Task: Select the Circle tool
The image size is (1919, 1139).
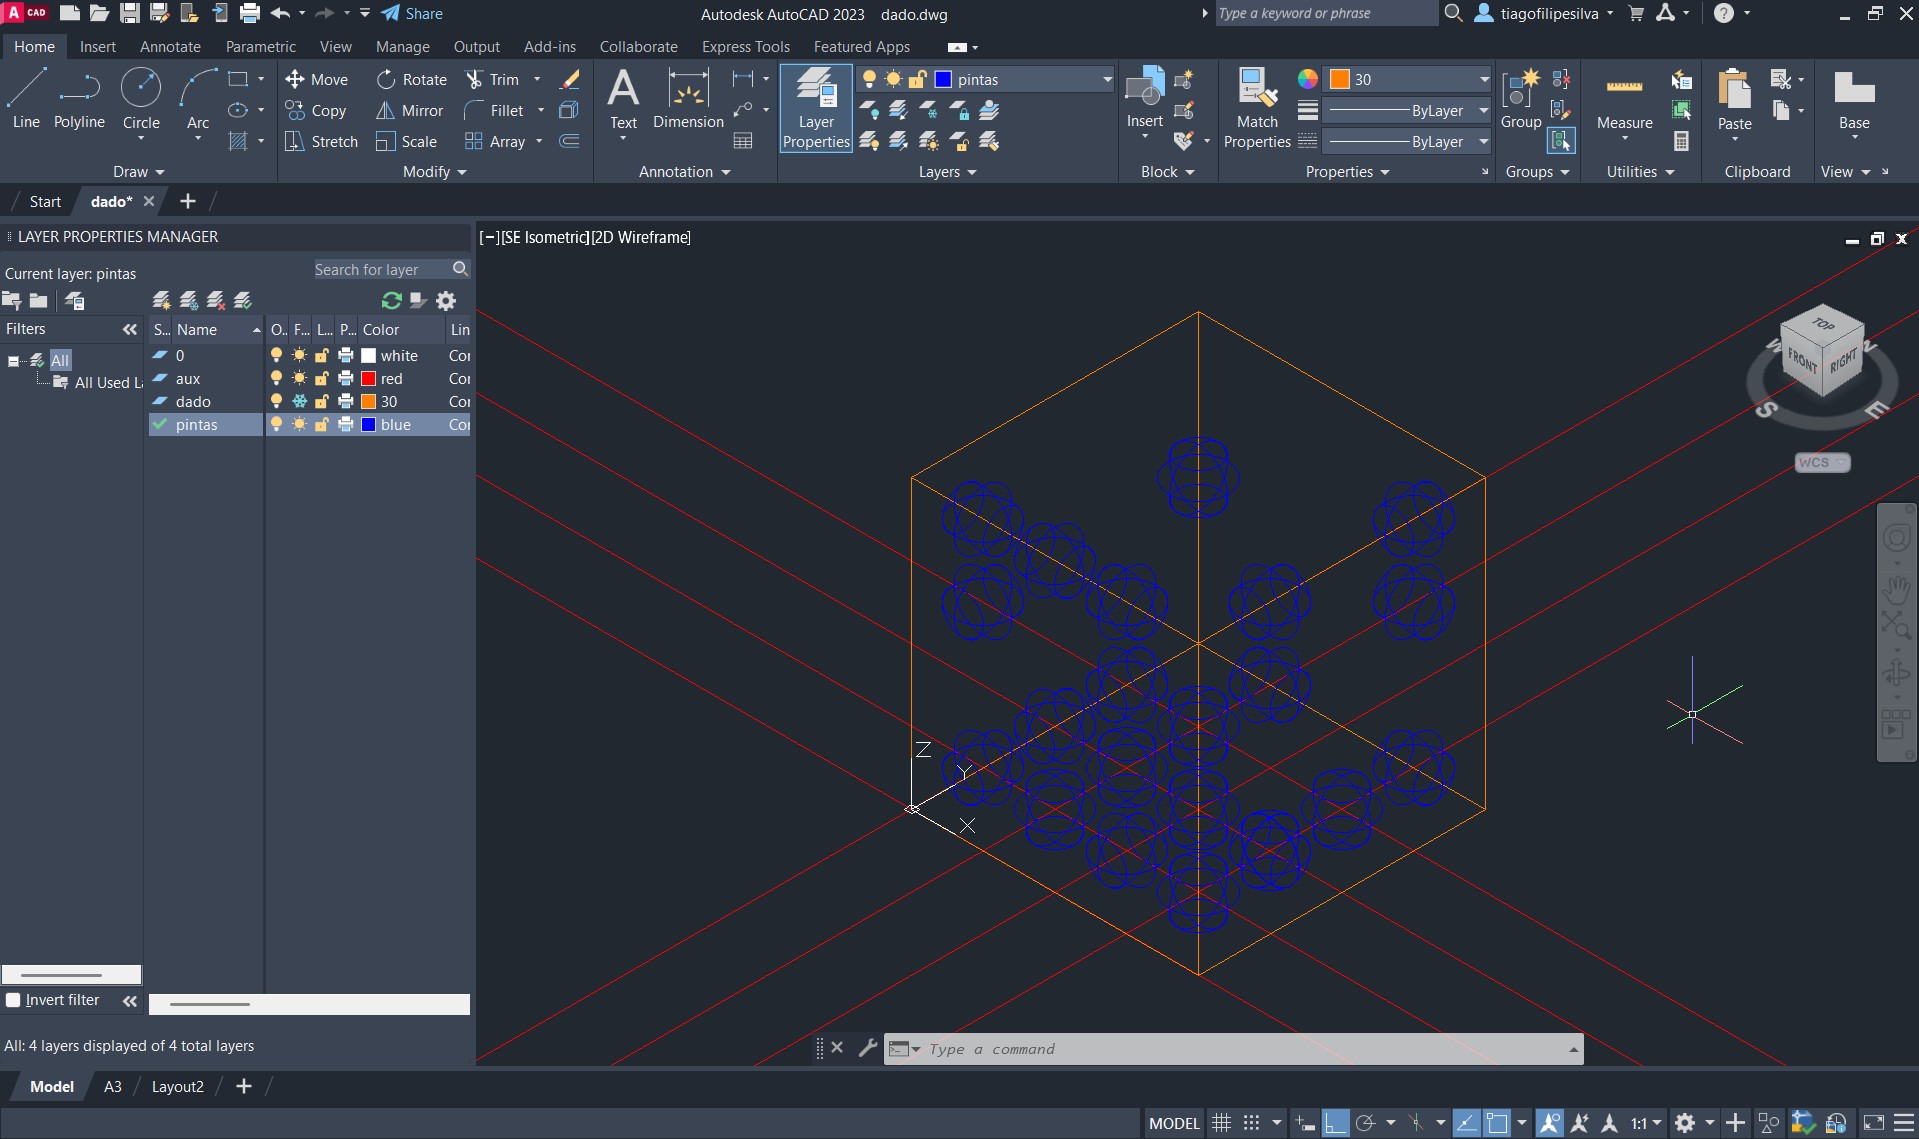Action: [141, 99]
